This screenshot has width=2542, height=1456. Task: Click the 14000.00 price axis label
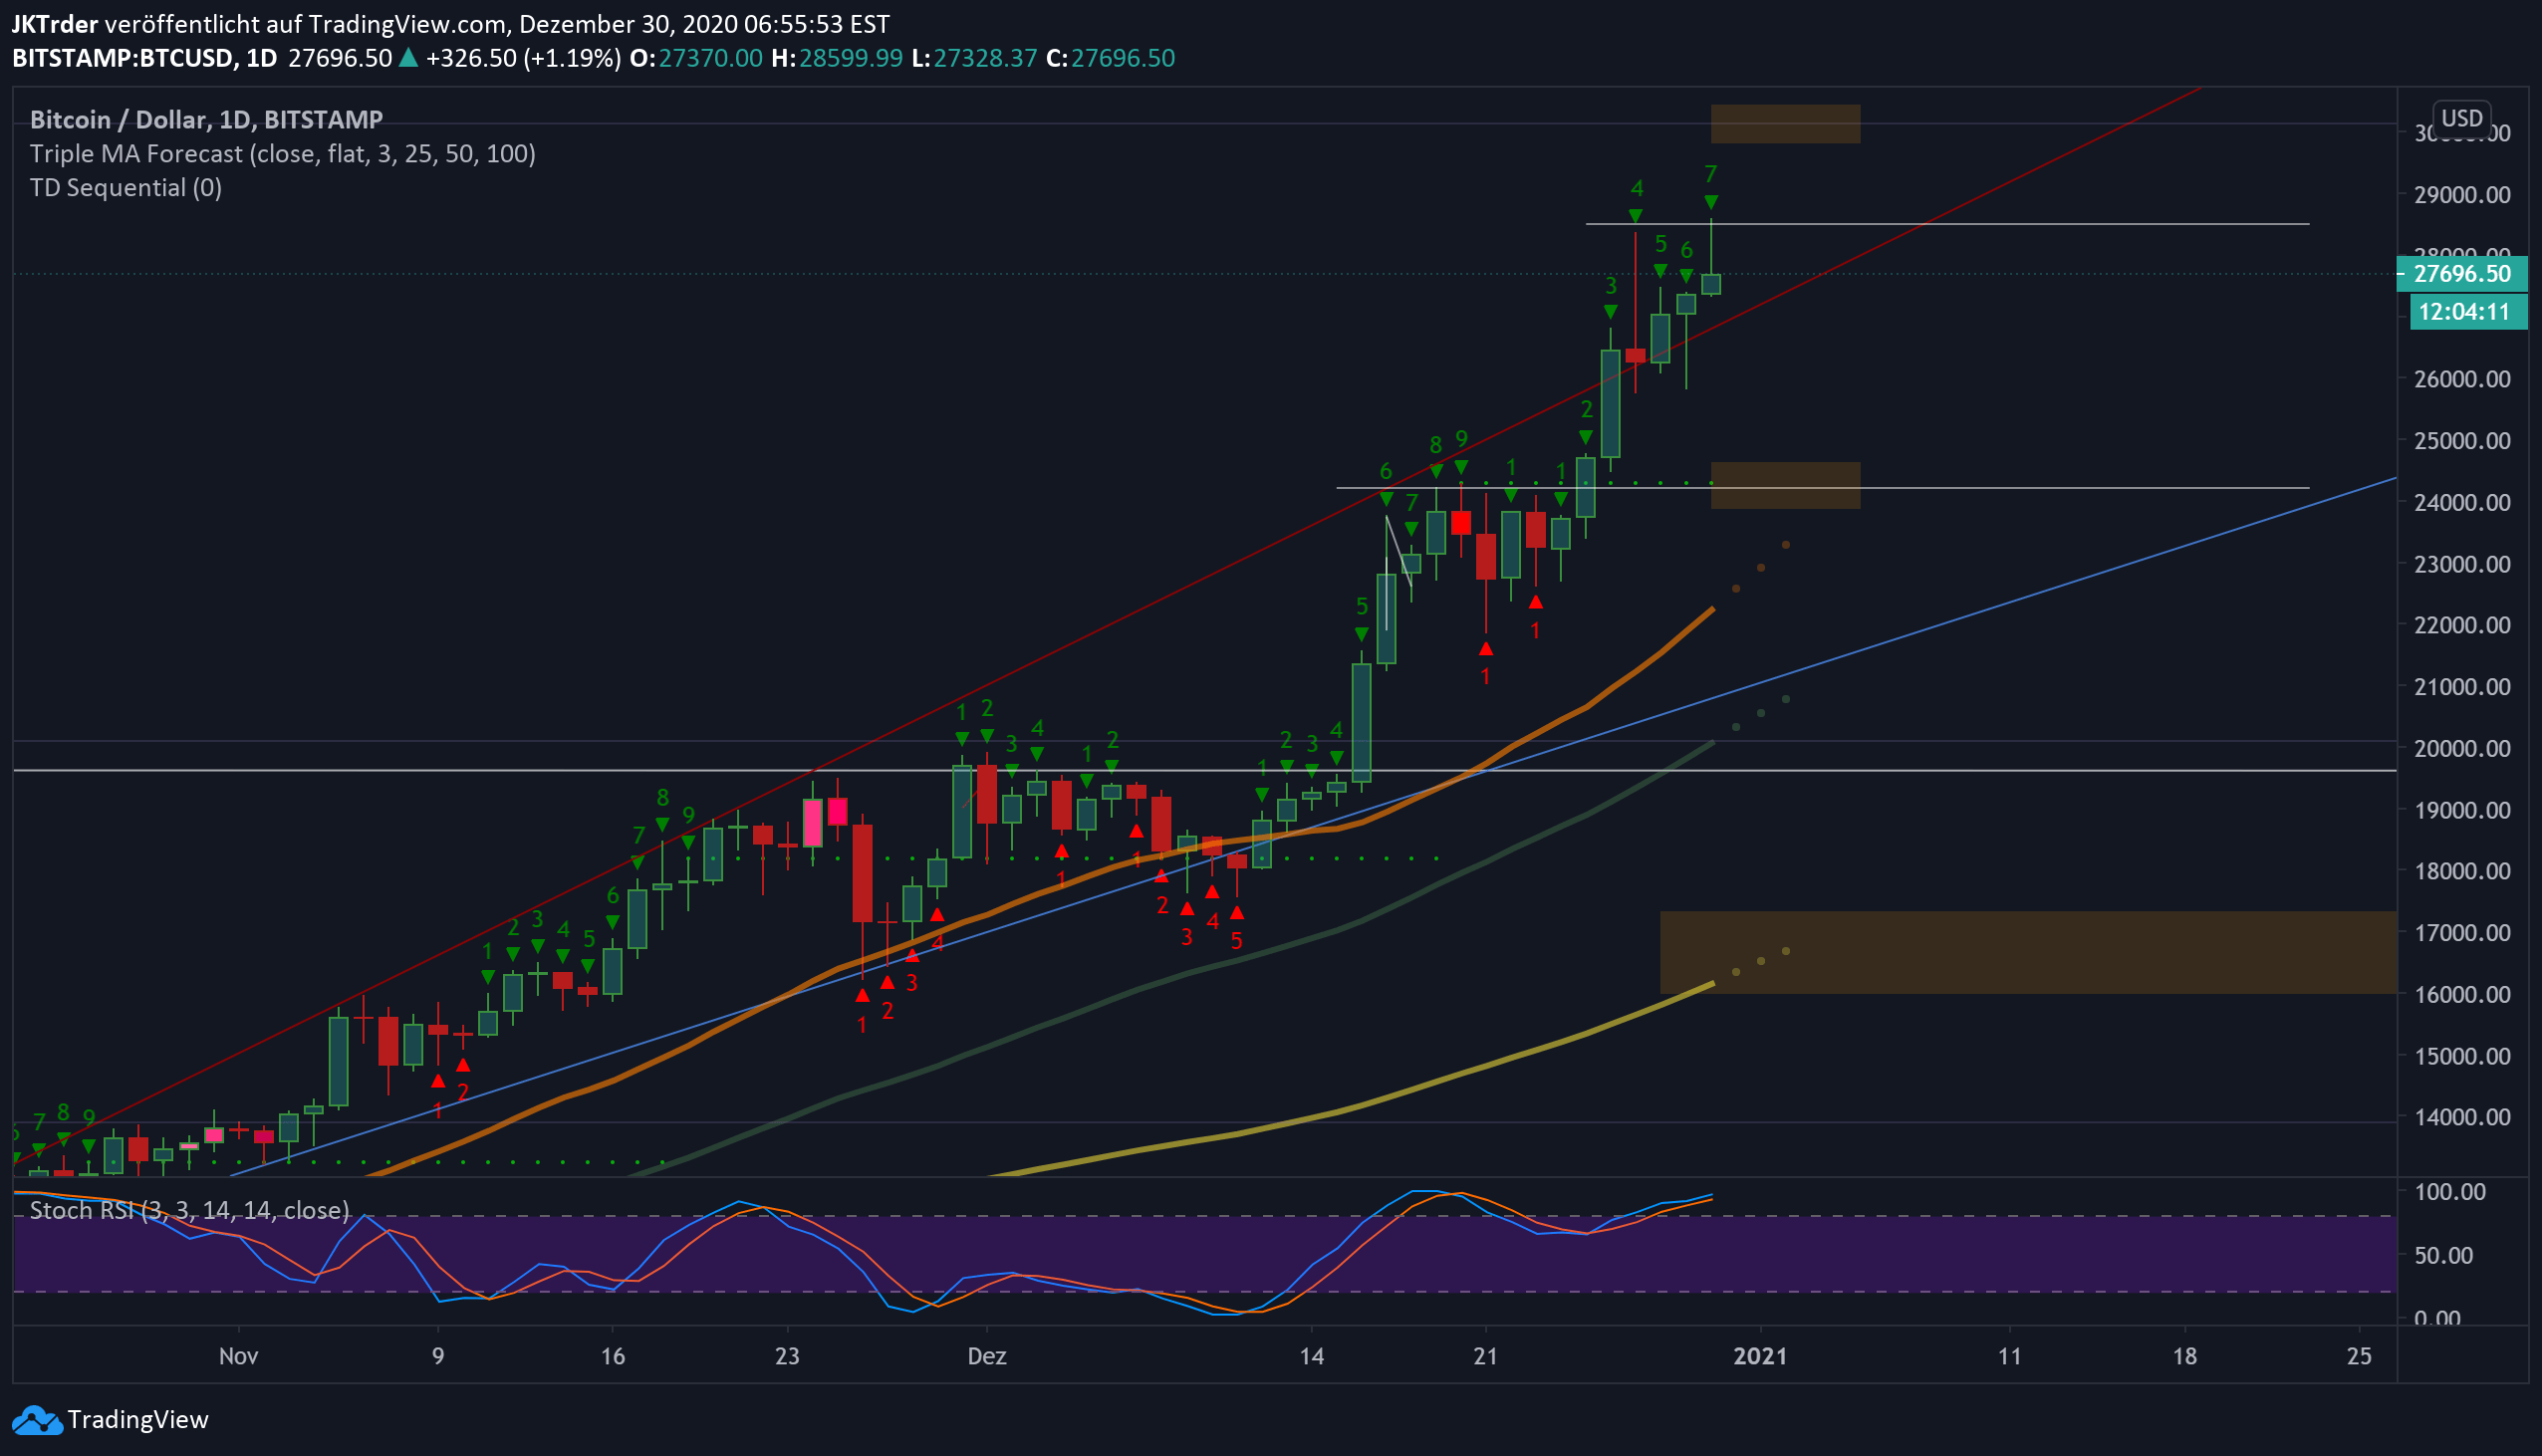pyautogui.click(x=2462, y=1117)
